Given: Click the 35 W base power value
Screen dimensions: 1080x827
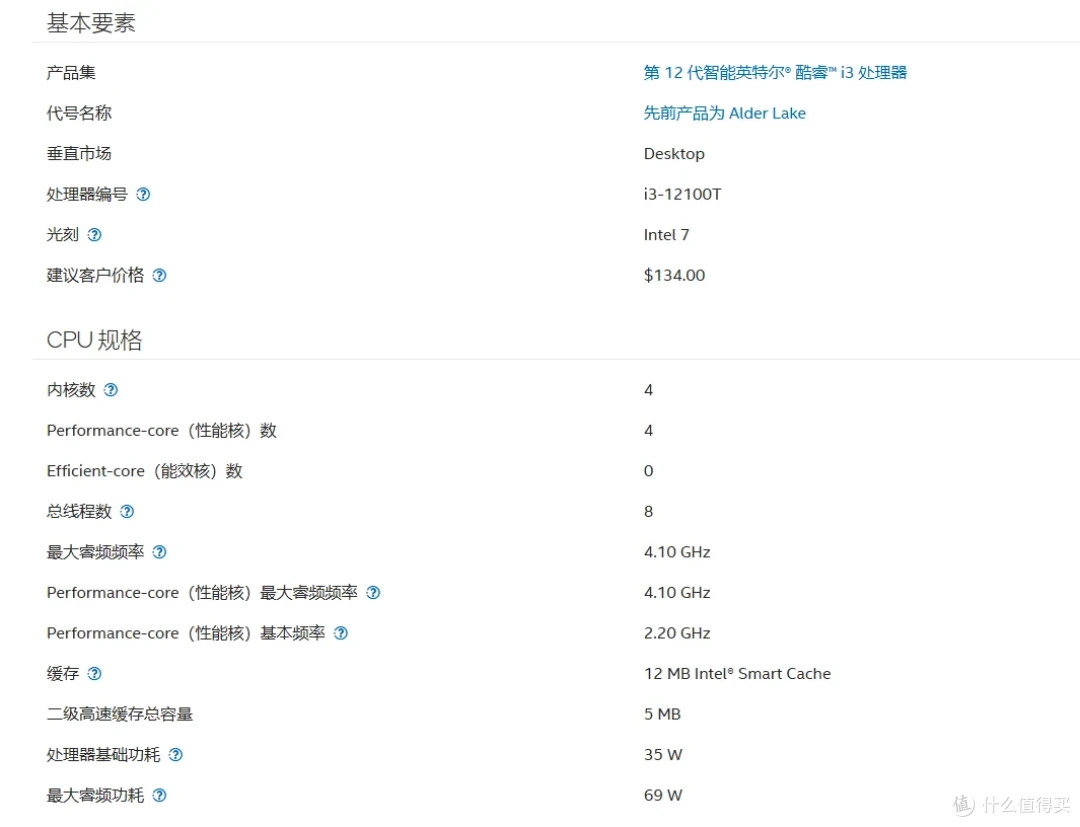Looking at the screenshot, I should [663, 755].
